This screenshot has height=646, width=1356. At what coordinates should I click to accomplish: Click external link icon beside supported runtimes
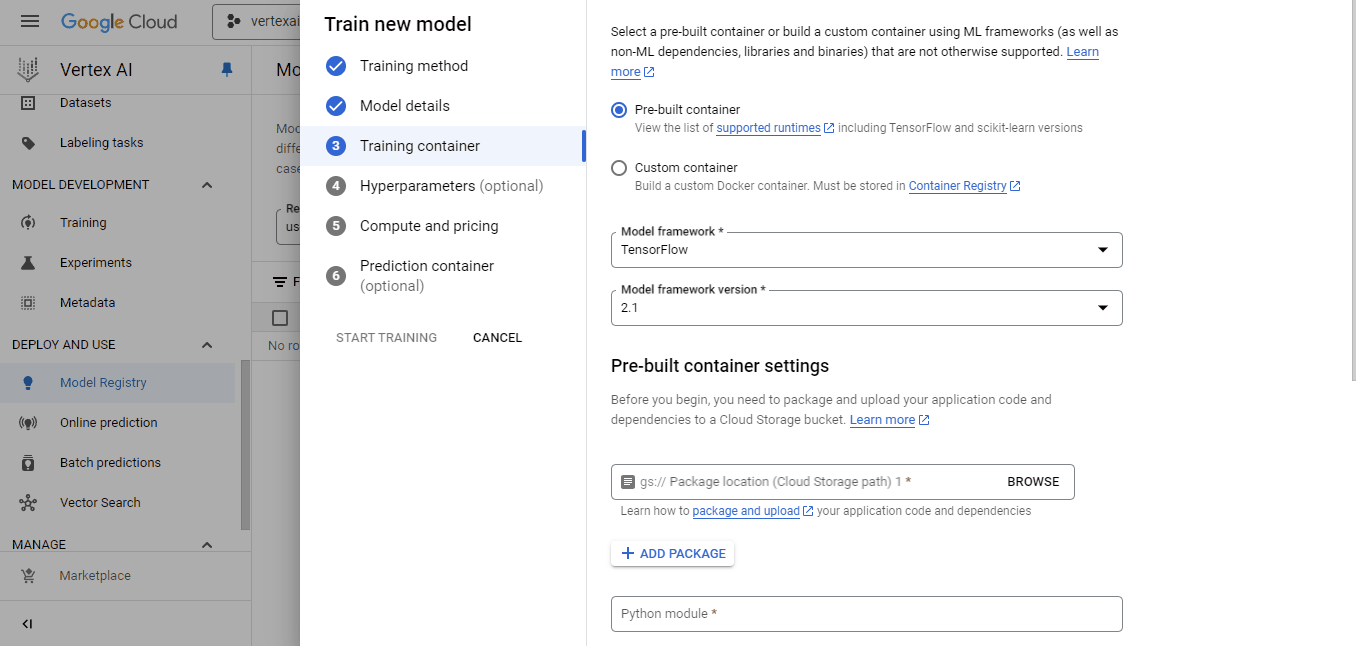coord(829,128)
